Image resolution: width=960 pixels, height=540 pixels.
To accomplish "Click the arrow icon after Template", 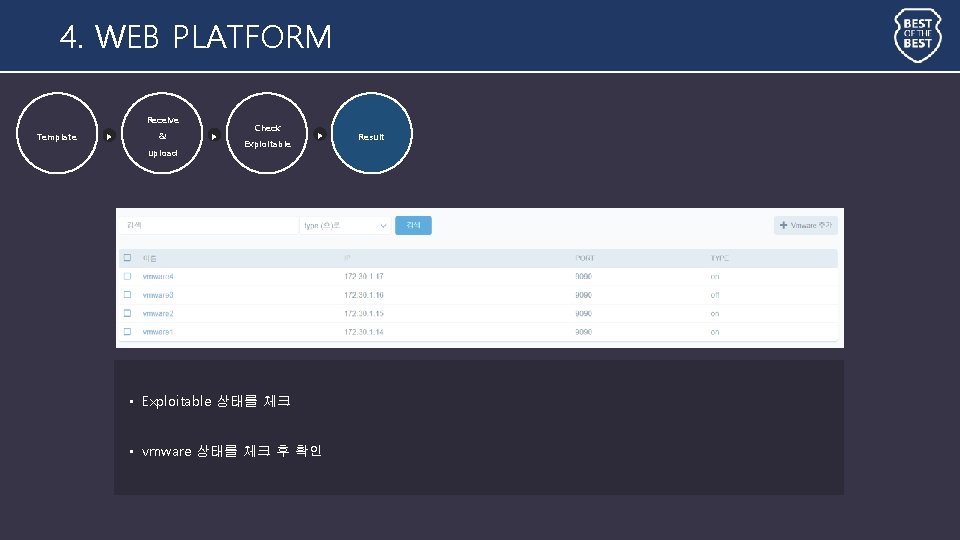I will [109, 136].
